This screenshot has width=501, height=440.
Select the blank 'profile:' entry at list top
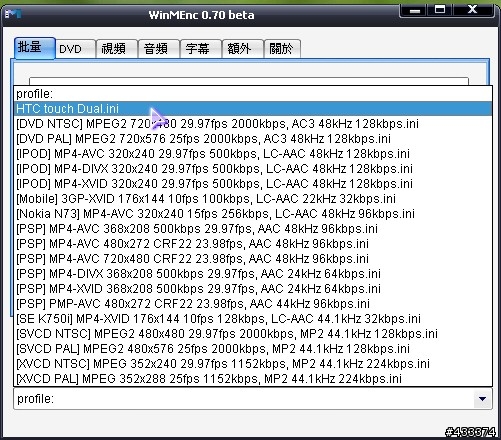point(253,94)
